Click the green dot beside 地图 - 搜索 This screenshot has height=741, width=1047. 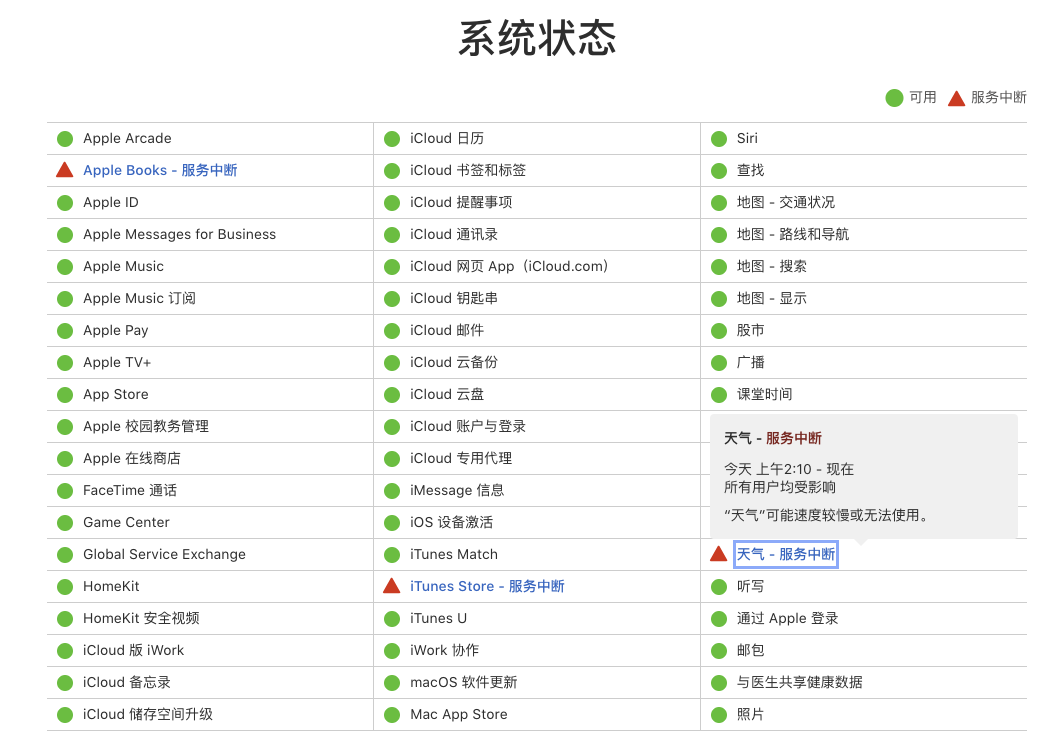coord(719,267)
